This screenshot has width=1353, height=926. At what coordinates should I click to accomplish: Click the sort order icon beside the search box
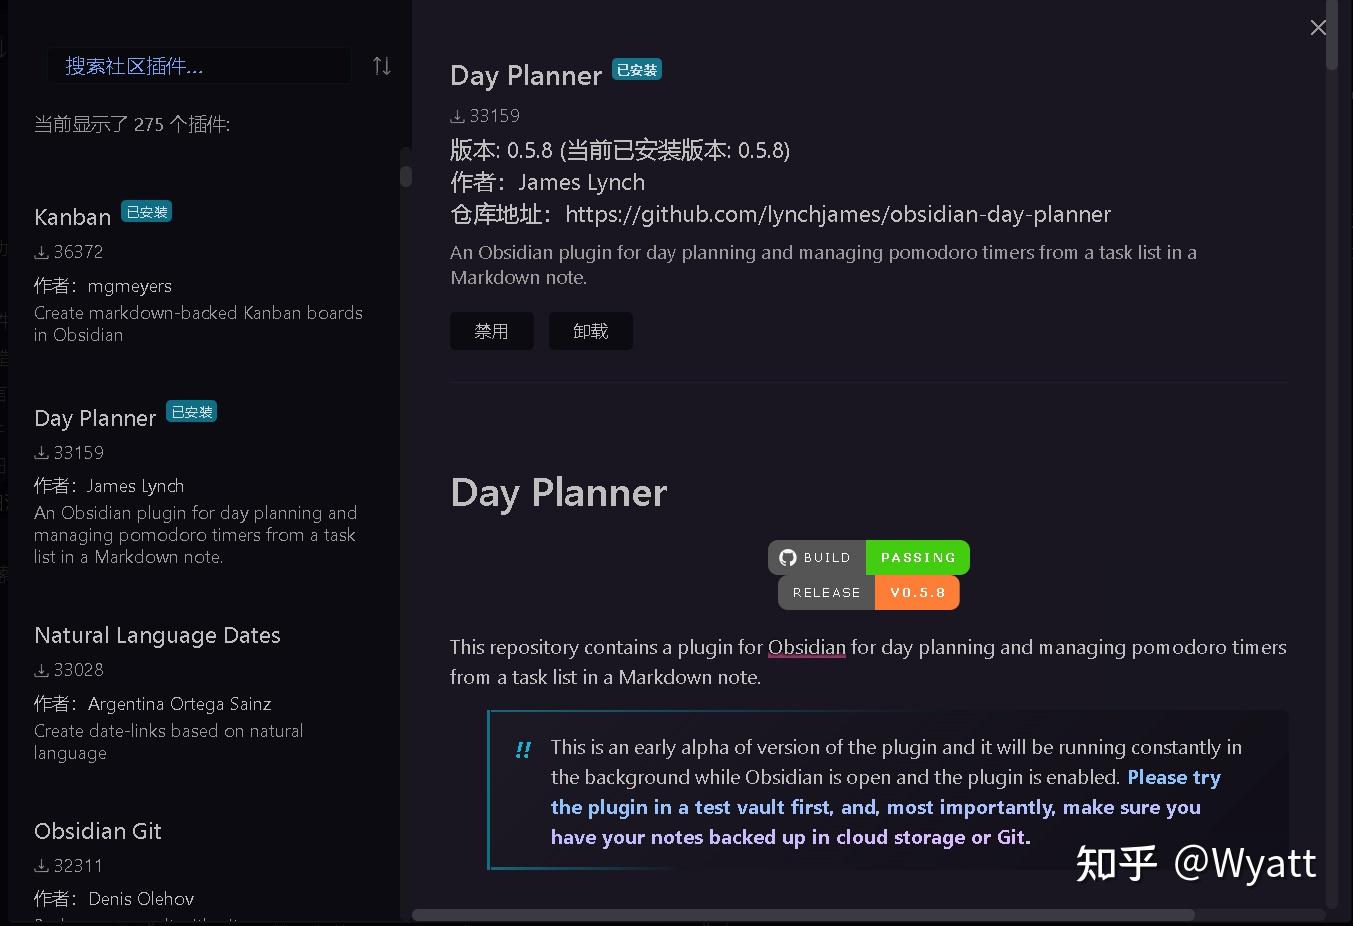(381, 65)
